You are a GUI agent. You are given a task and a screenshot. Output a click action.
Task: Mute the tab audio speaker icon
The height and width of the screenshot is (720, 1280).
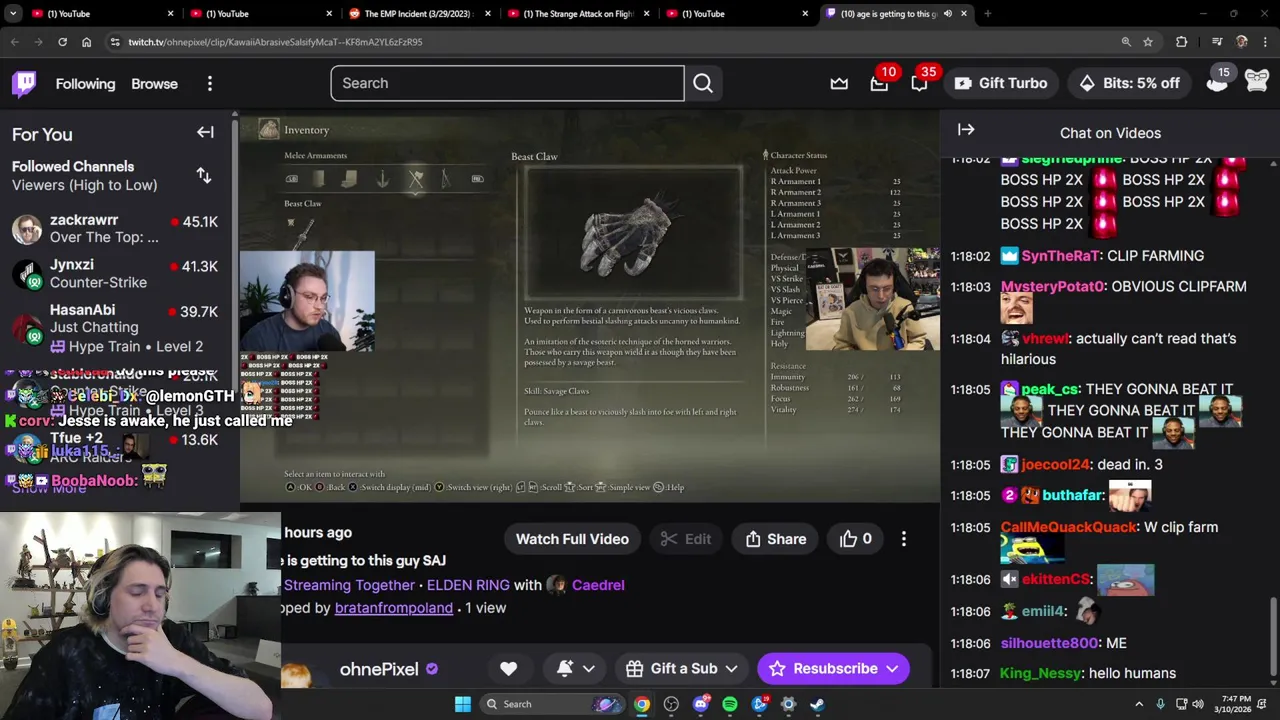pos(947,14)
